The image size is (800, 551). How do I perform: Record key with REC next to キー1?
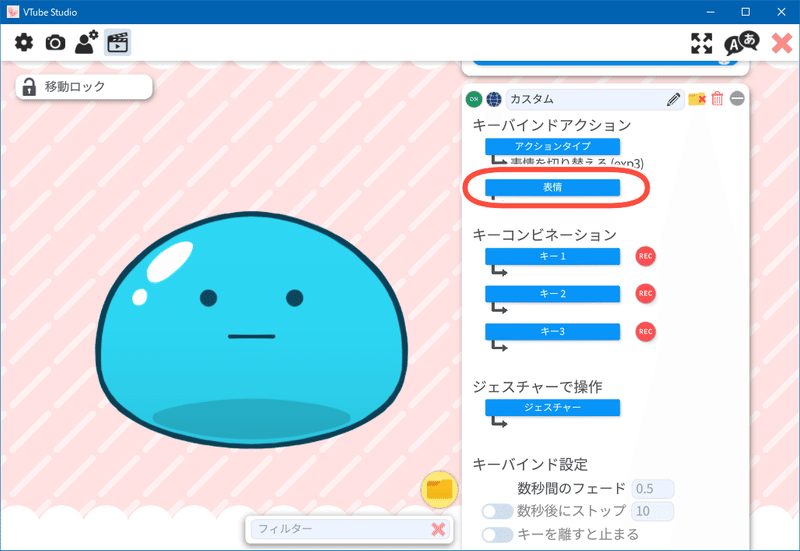click(x=645, y=256)
